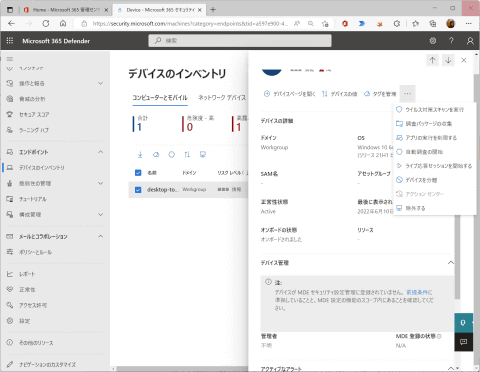This screenshot has width=480, height=372.
Task: Collapse navigation with the hamburger icon
Action: pos(10,59)
